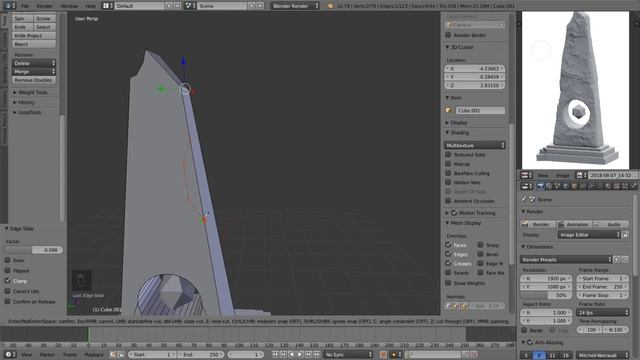The height and width of the screenshot is (360, 640).
Task: Open the 24 fps frame rate dropdown
Action: (x=603, y=313)
